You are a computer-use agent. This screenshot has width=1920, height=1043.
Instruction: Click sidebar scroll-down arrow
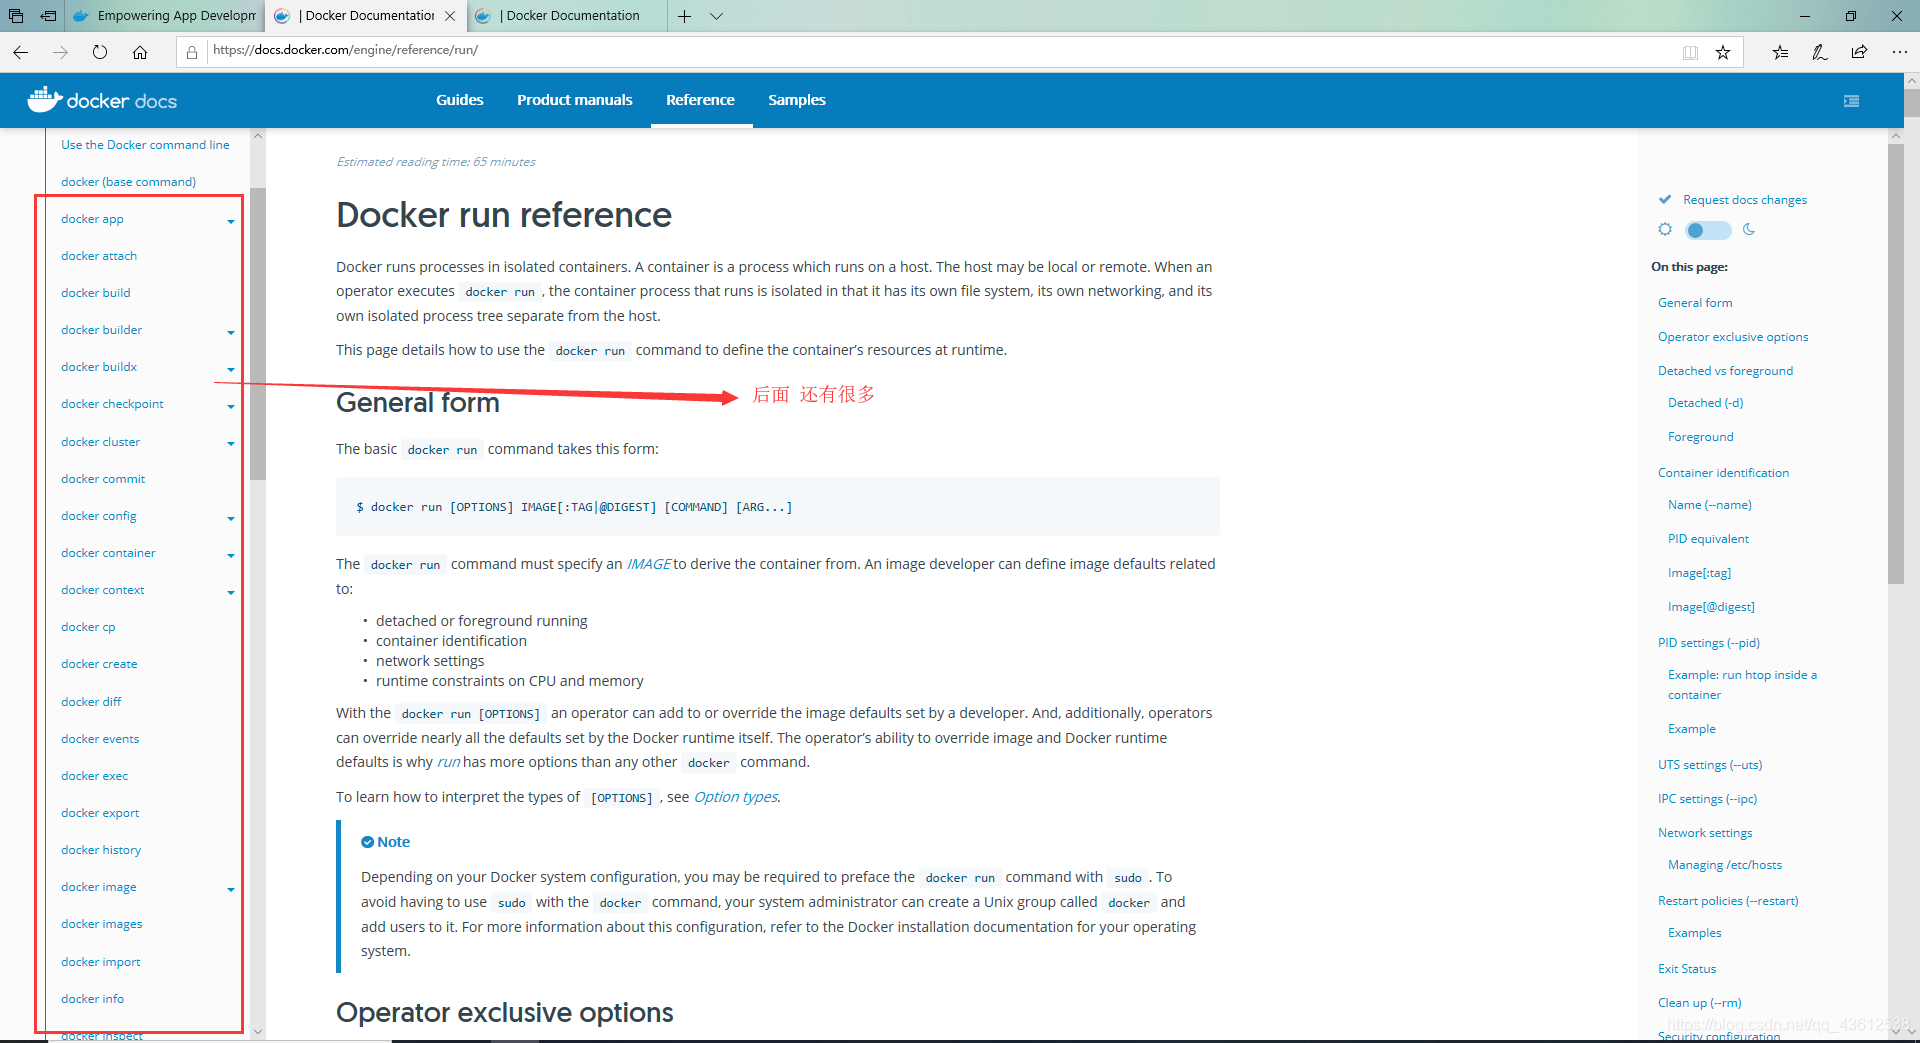pos(258,1031)
